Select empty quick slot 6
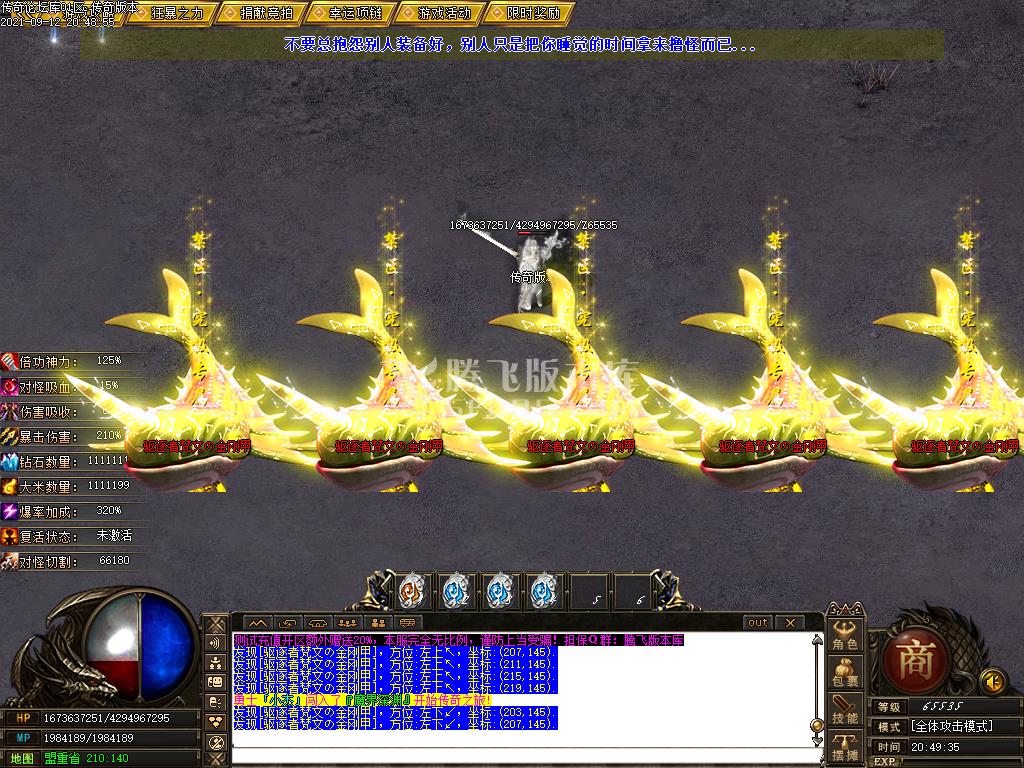The width and height of the screenshot is (1024, 768). (632, 592)
